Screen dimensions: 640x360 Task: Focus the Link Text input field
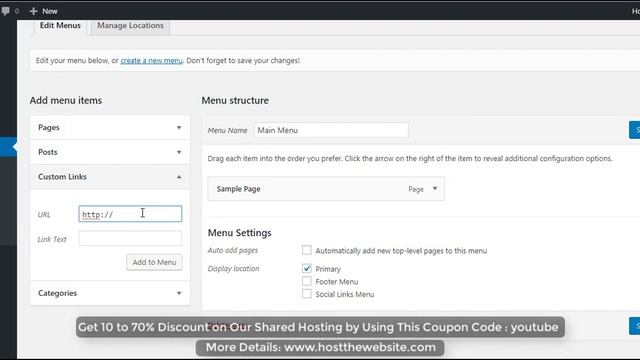coord(130,238)
